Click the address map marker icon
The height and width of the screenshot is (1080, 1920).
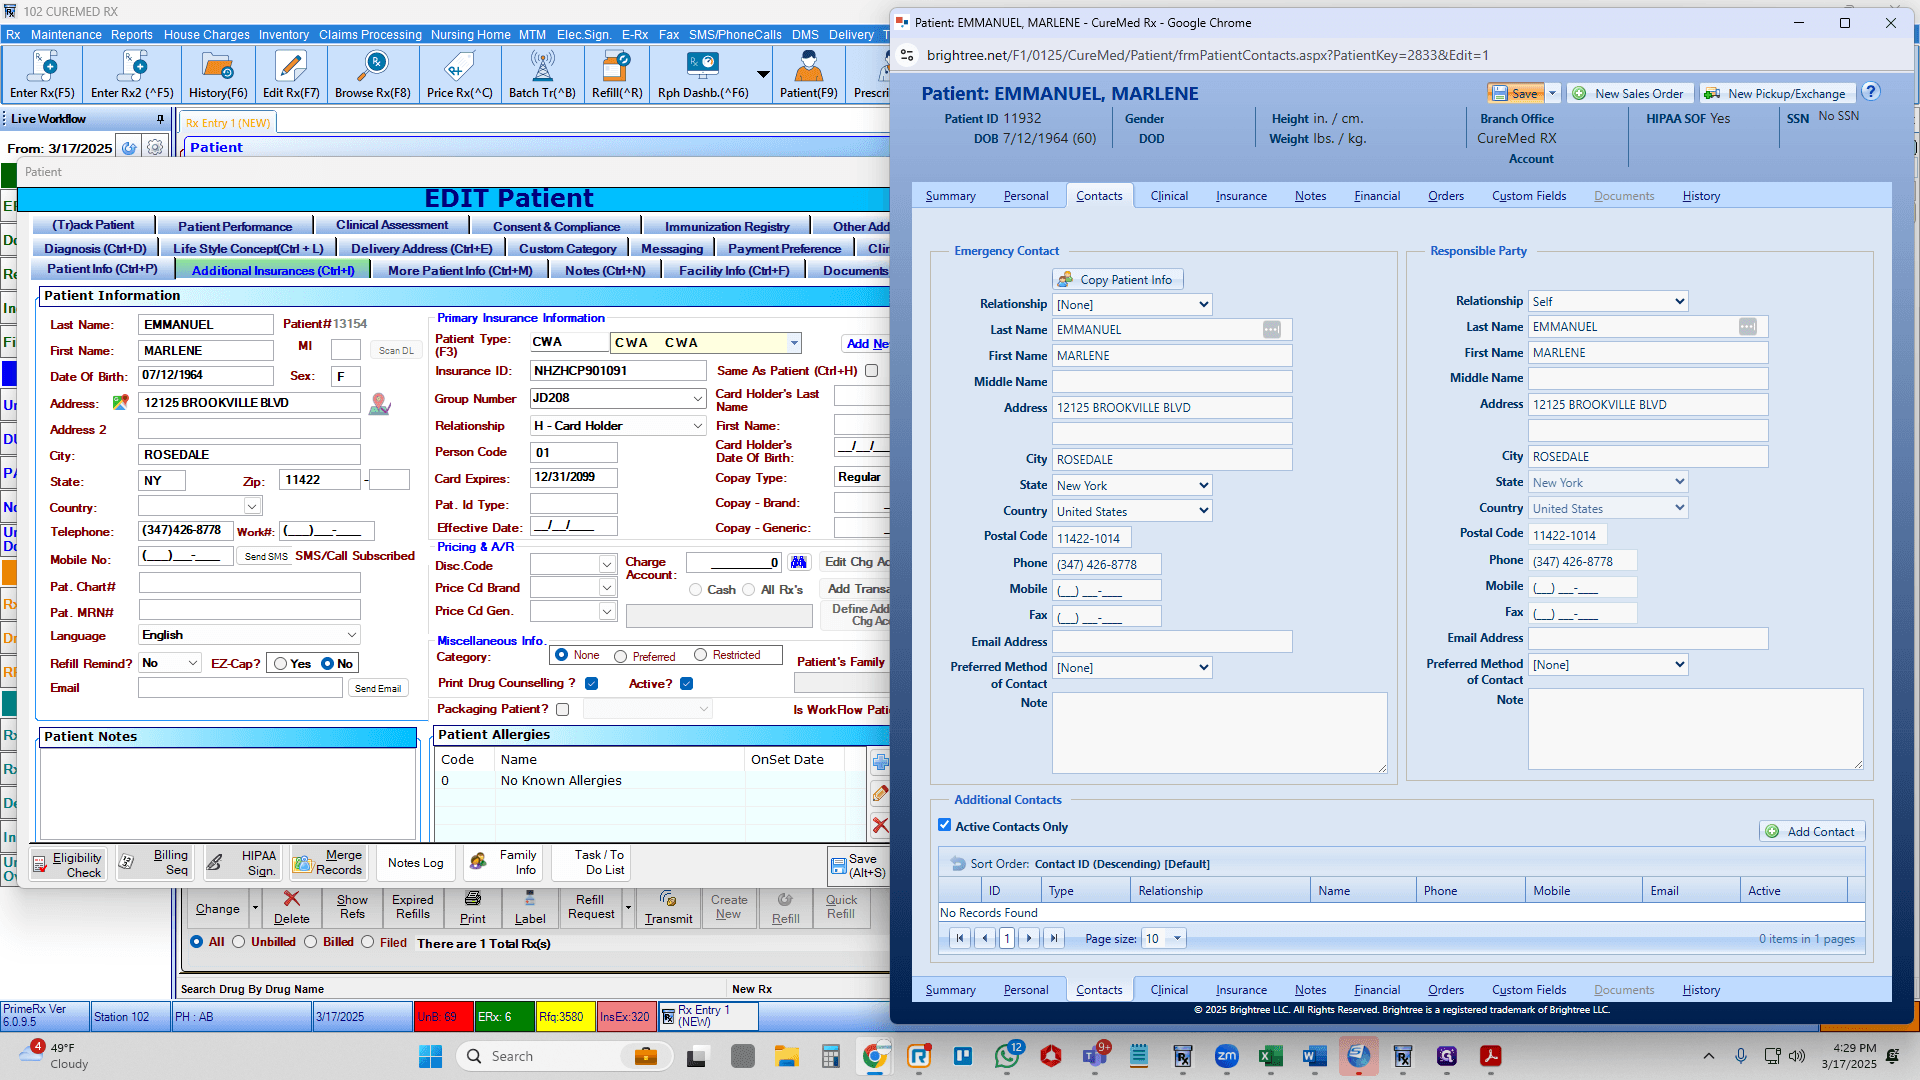tap(120, 403)
